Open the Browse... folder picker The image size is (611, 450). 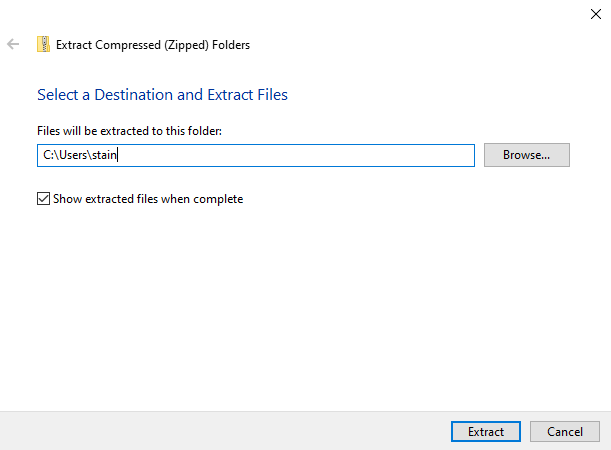tap(526, 155)
